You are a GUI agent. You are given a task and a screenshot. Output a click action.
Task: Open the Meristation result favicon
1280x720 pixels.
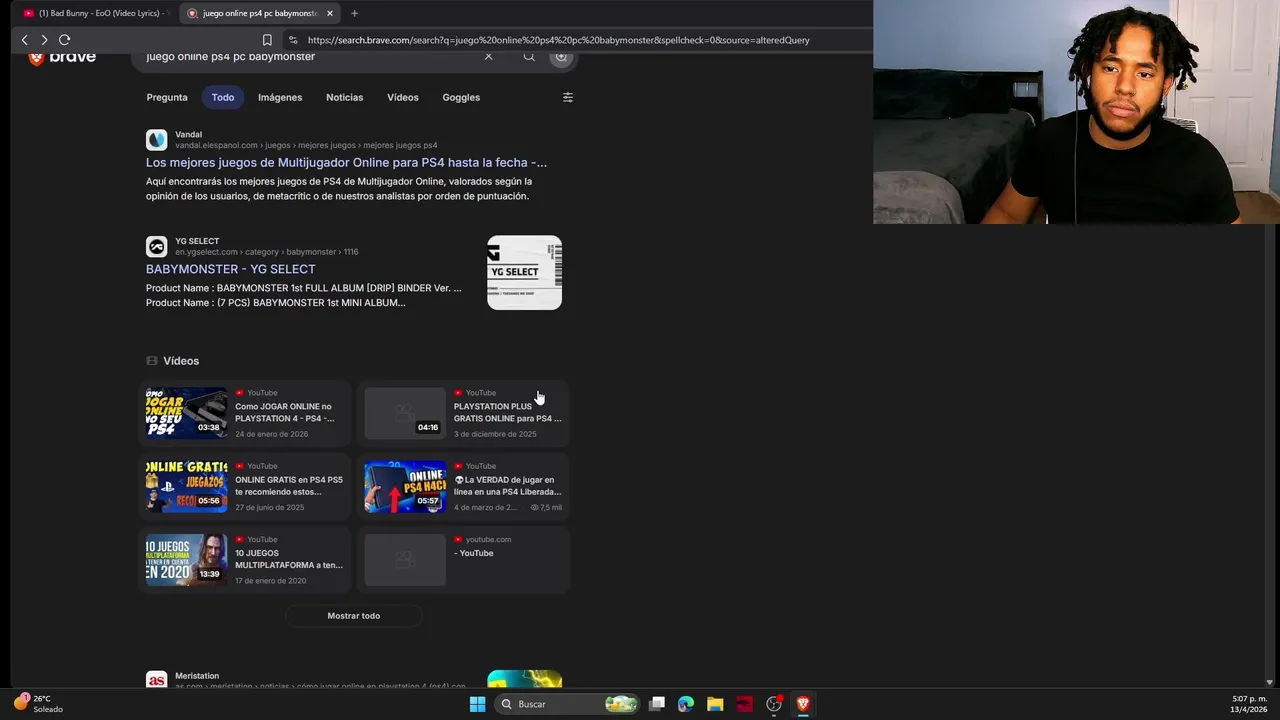156,680
